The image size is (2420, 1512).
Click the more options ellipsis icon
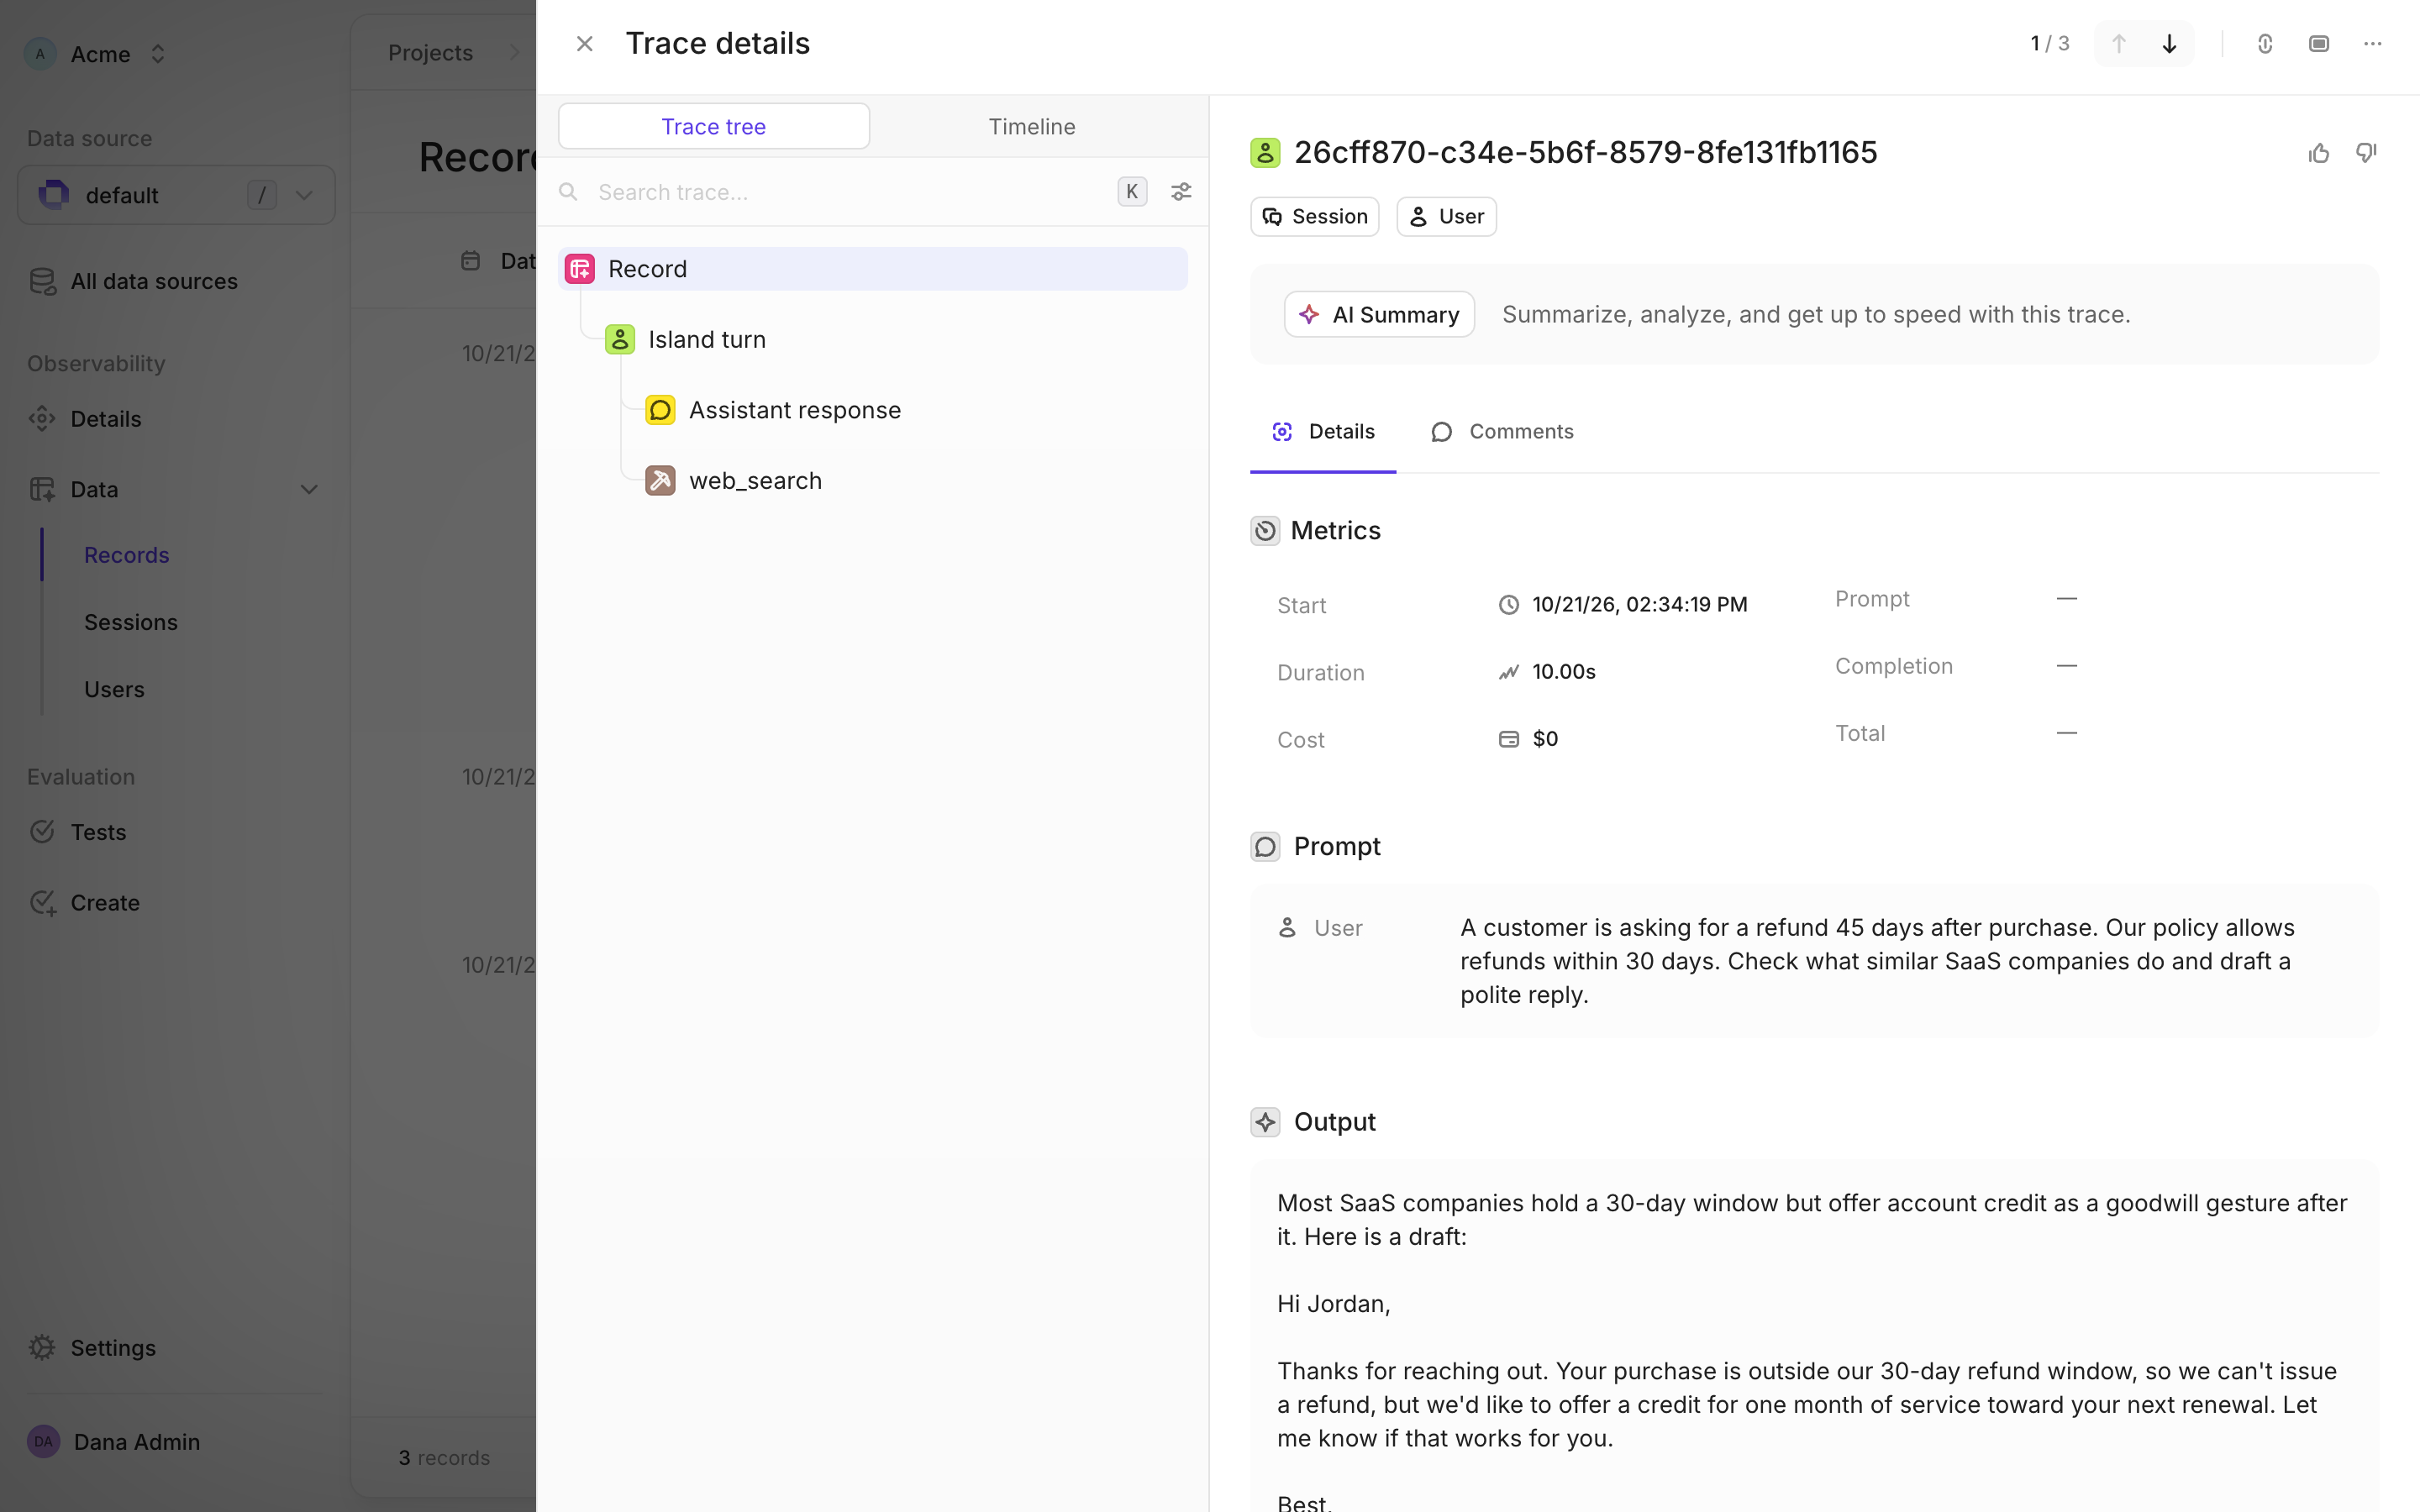[x=2372, y=44]
